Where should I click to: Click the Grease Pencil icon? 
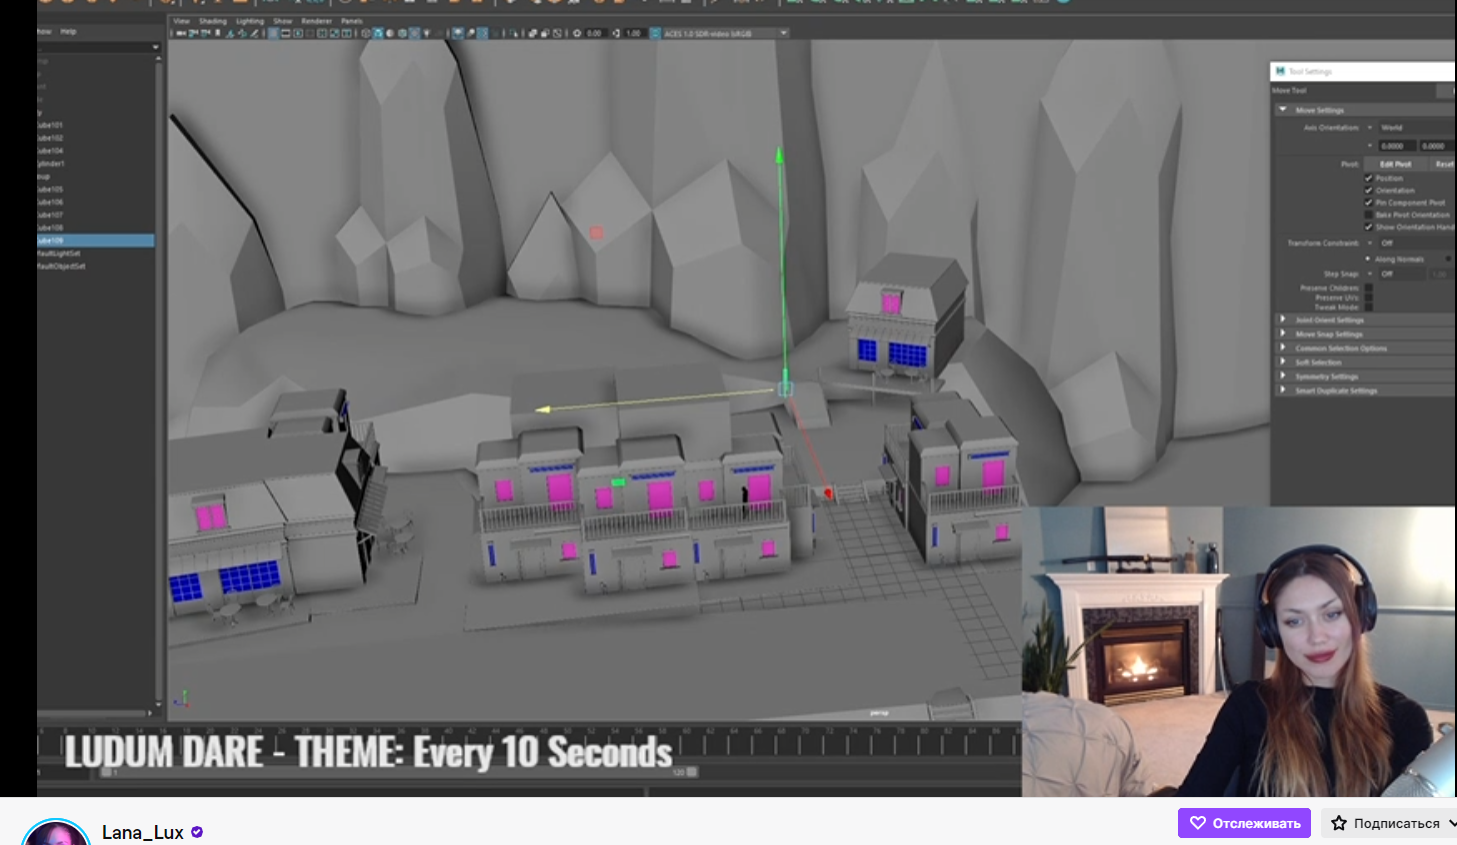(253, 33)
